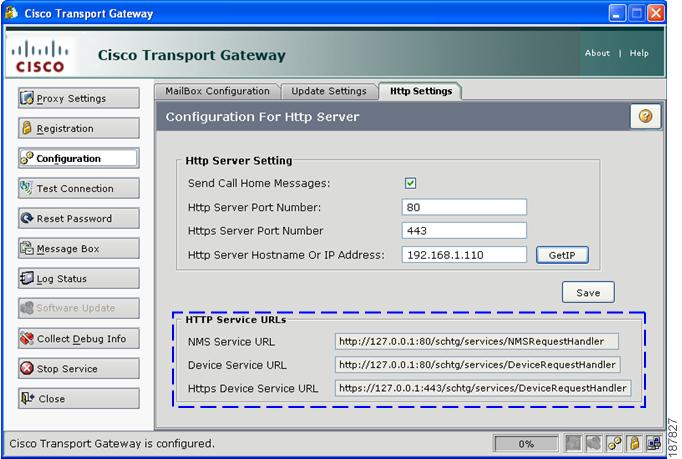Click the title bar application icon
Viewport: 682px width, 459px height.
point(12,13)
